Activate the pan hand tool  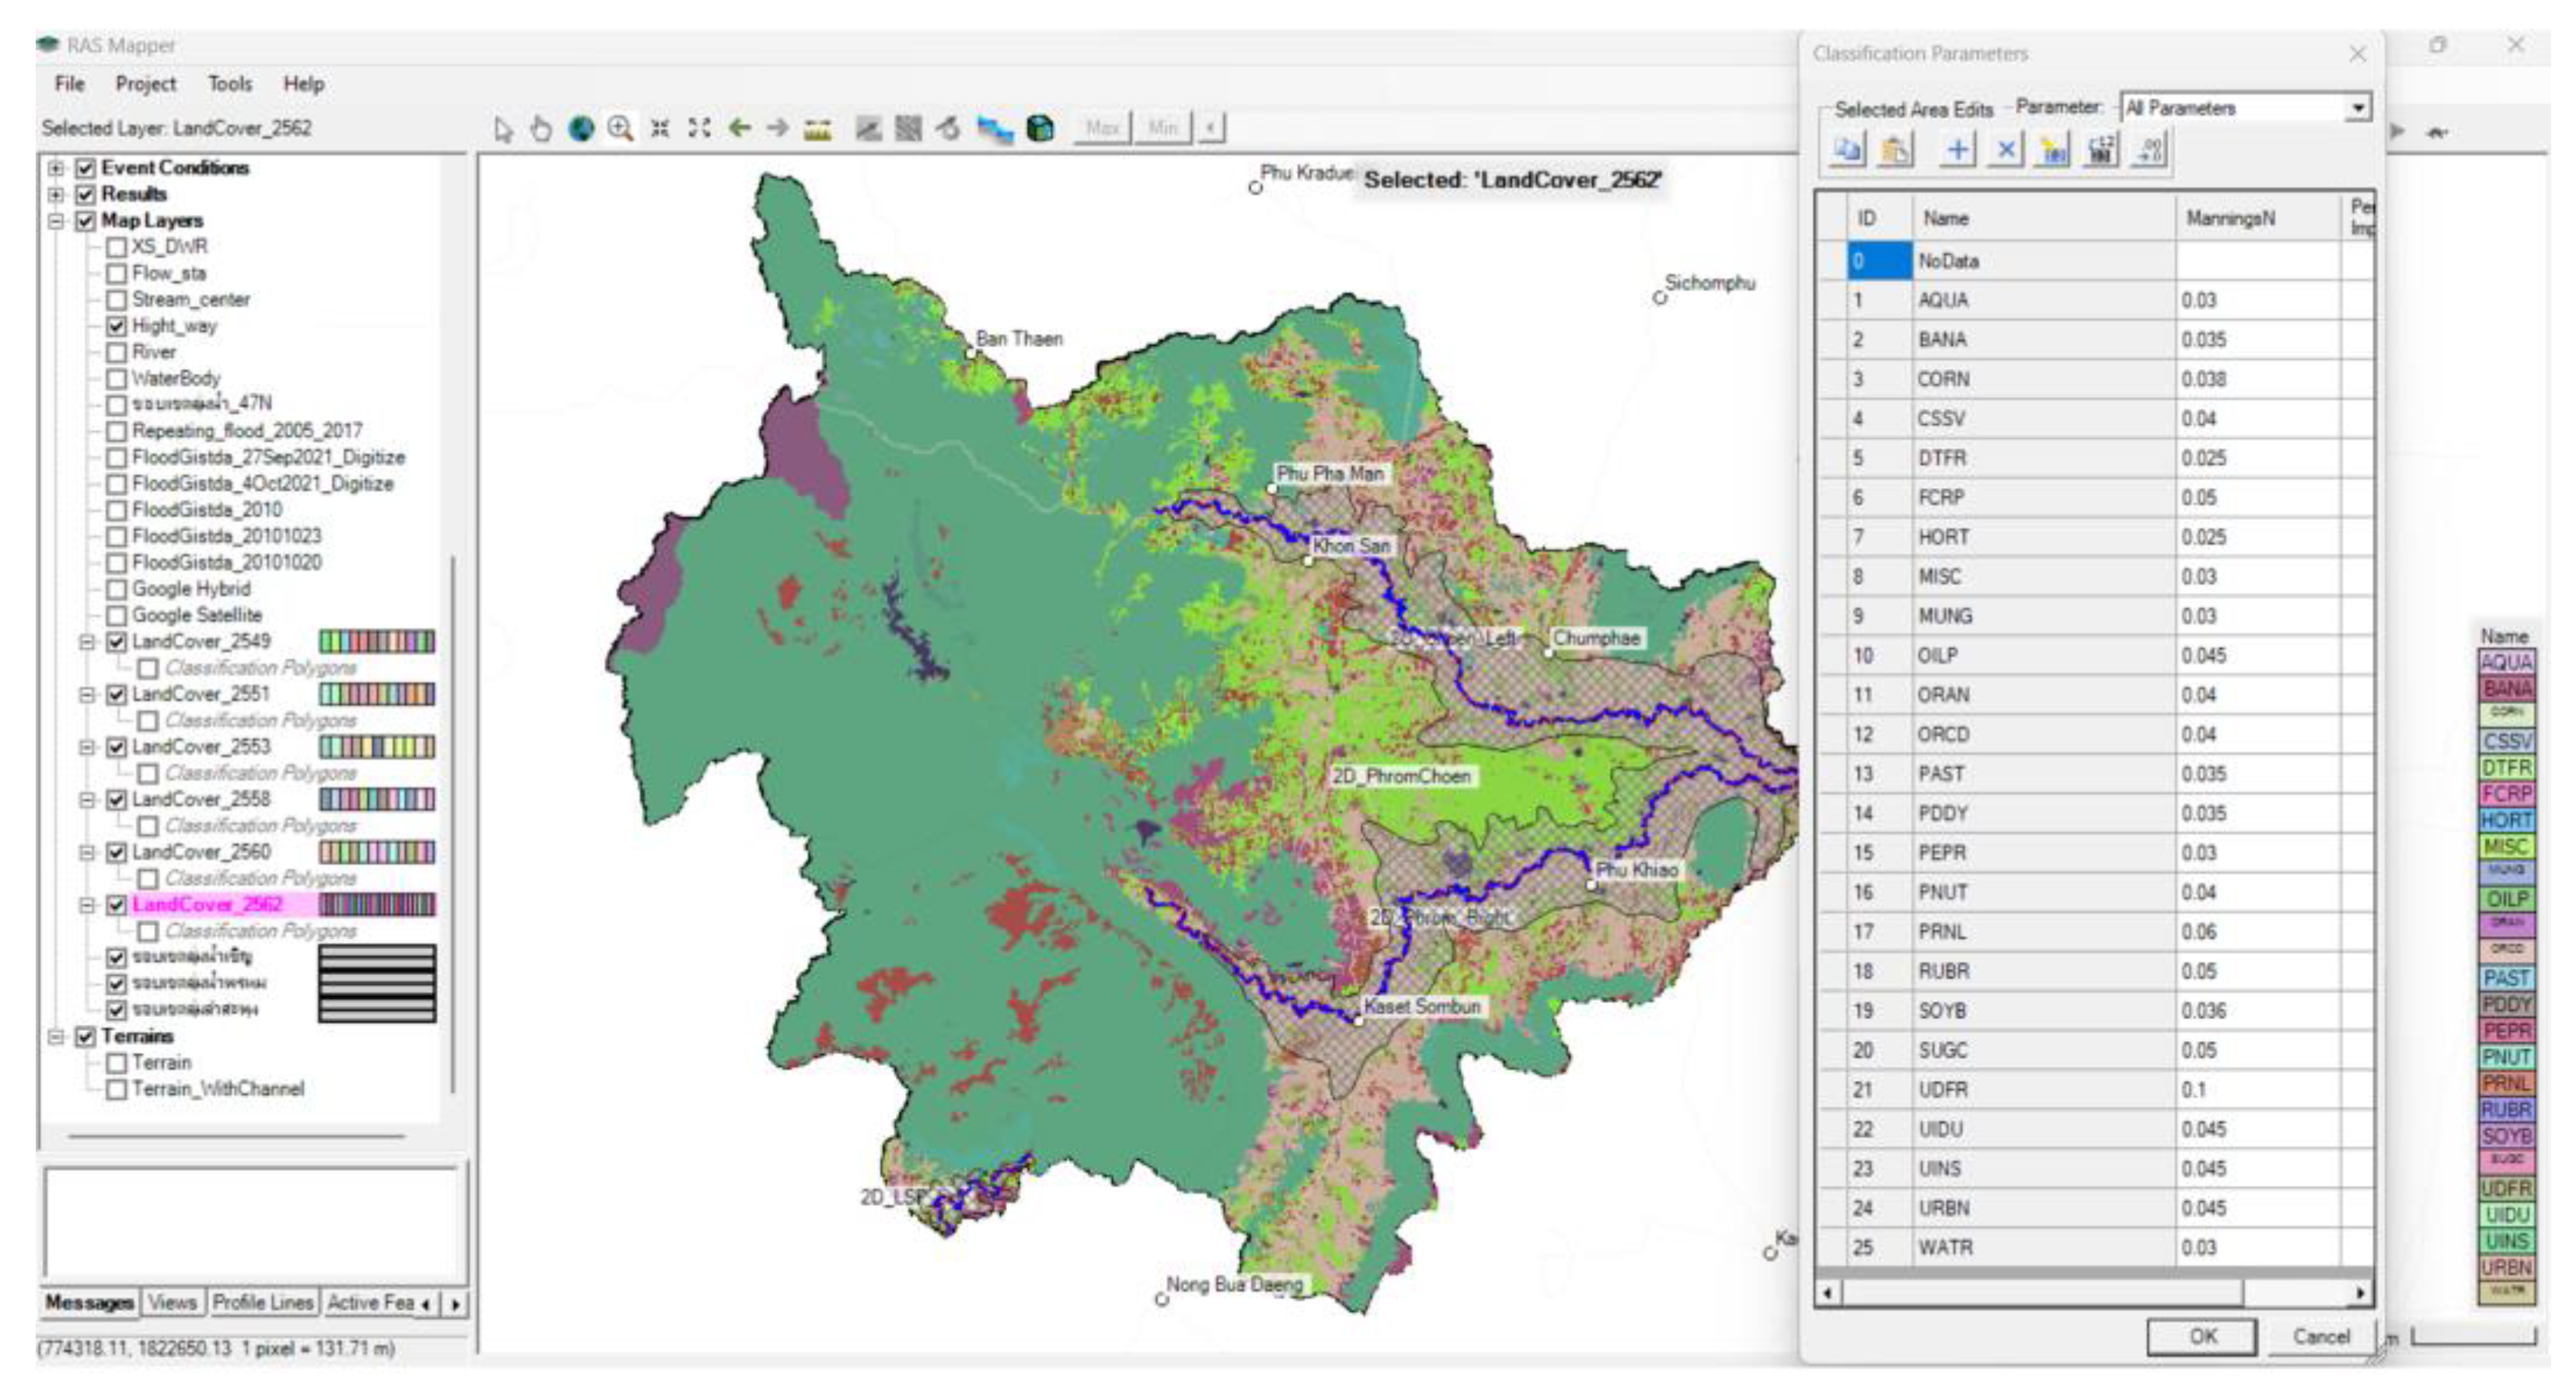click(541, 129)
